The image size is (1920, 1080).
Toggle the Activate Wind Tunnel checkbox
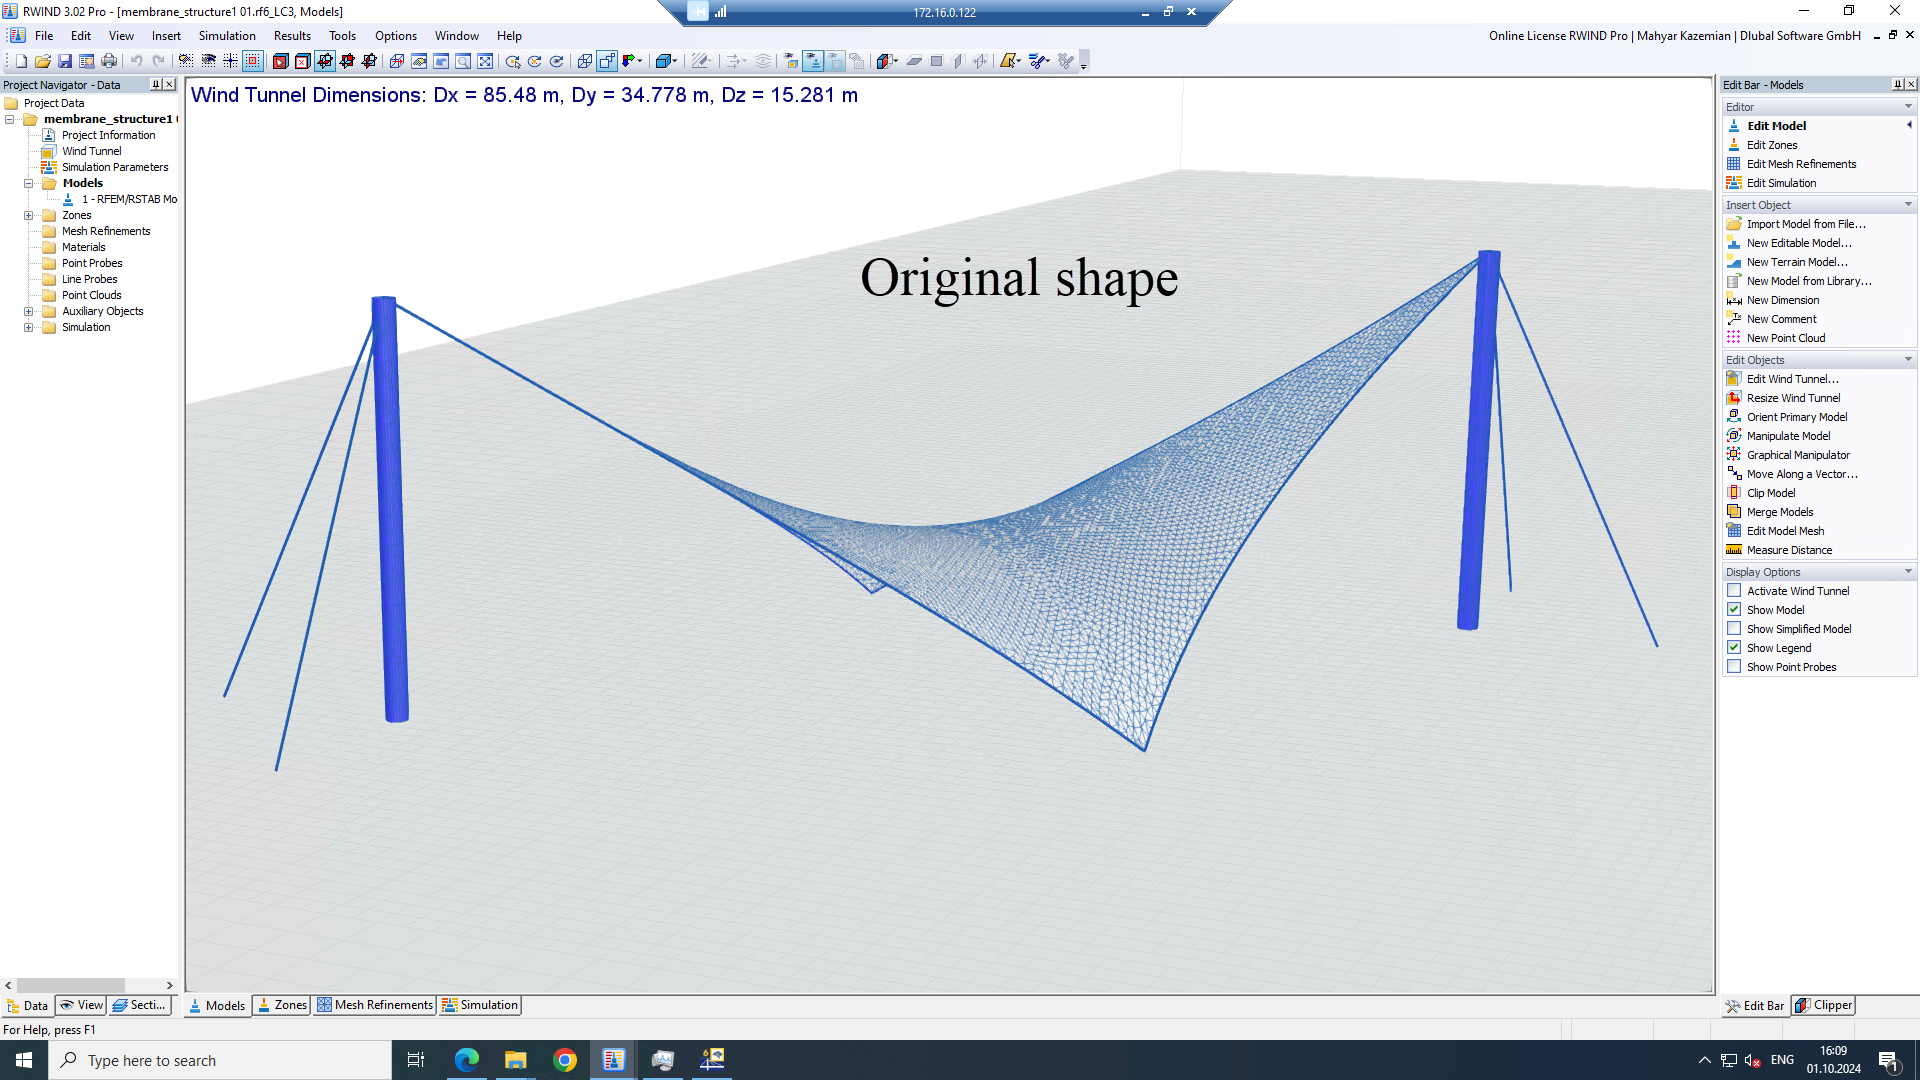click(1734, 589)
